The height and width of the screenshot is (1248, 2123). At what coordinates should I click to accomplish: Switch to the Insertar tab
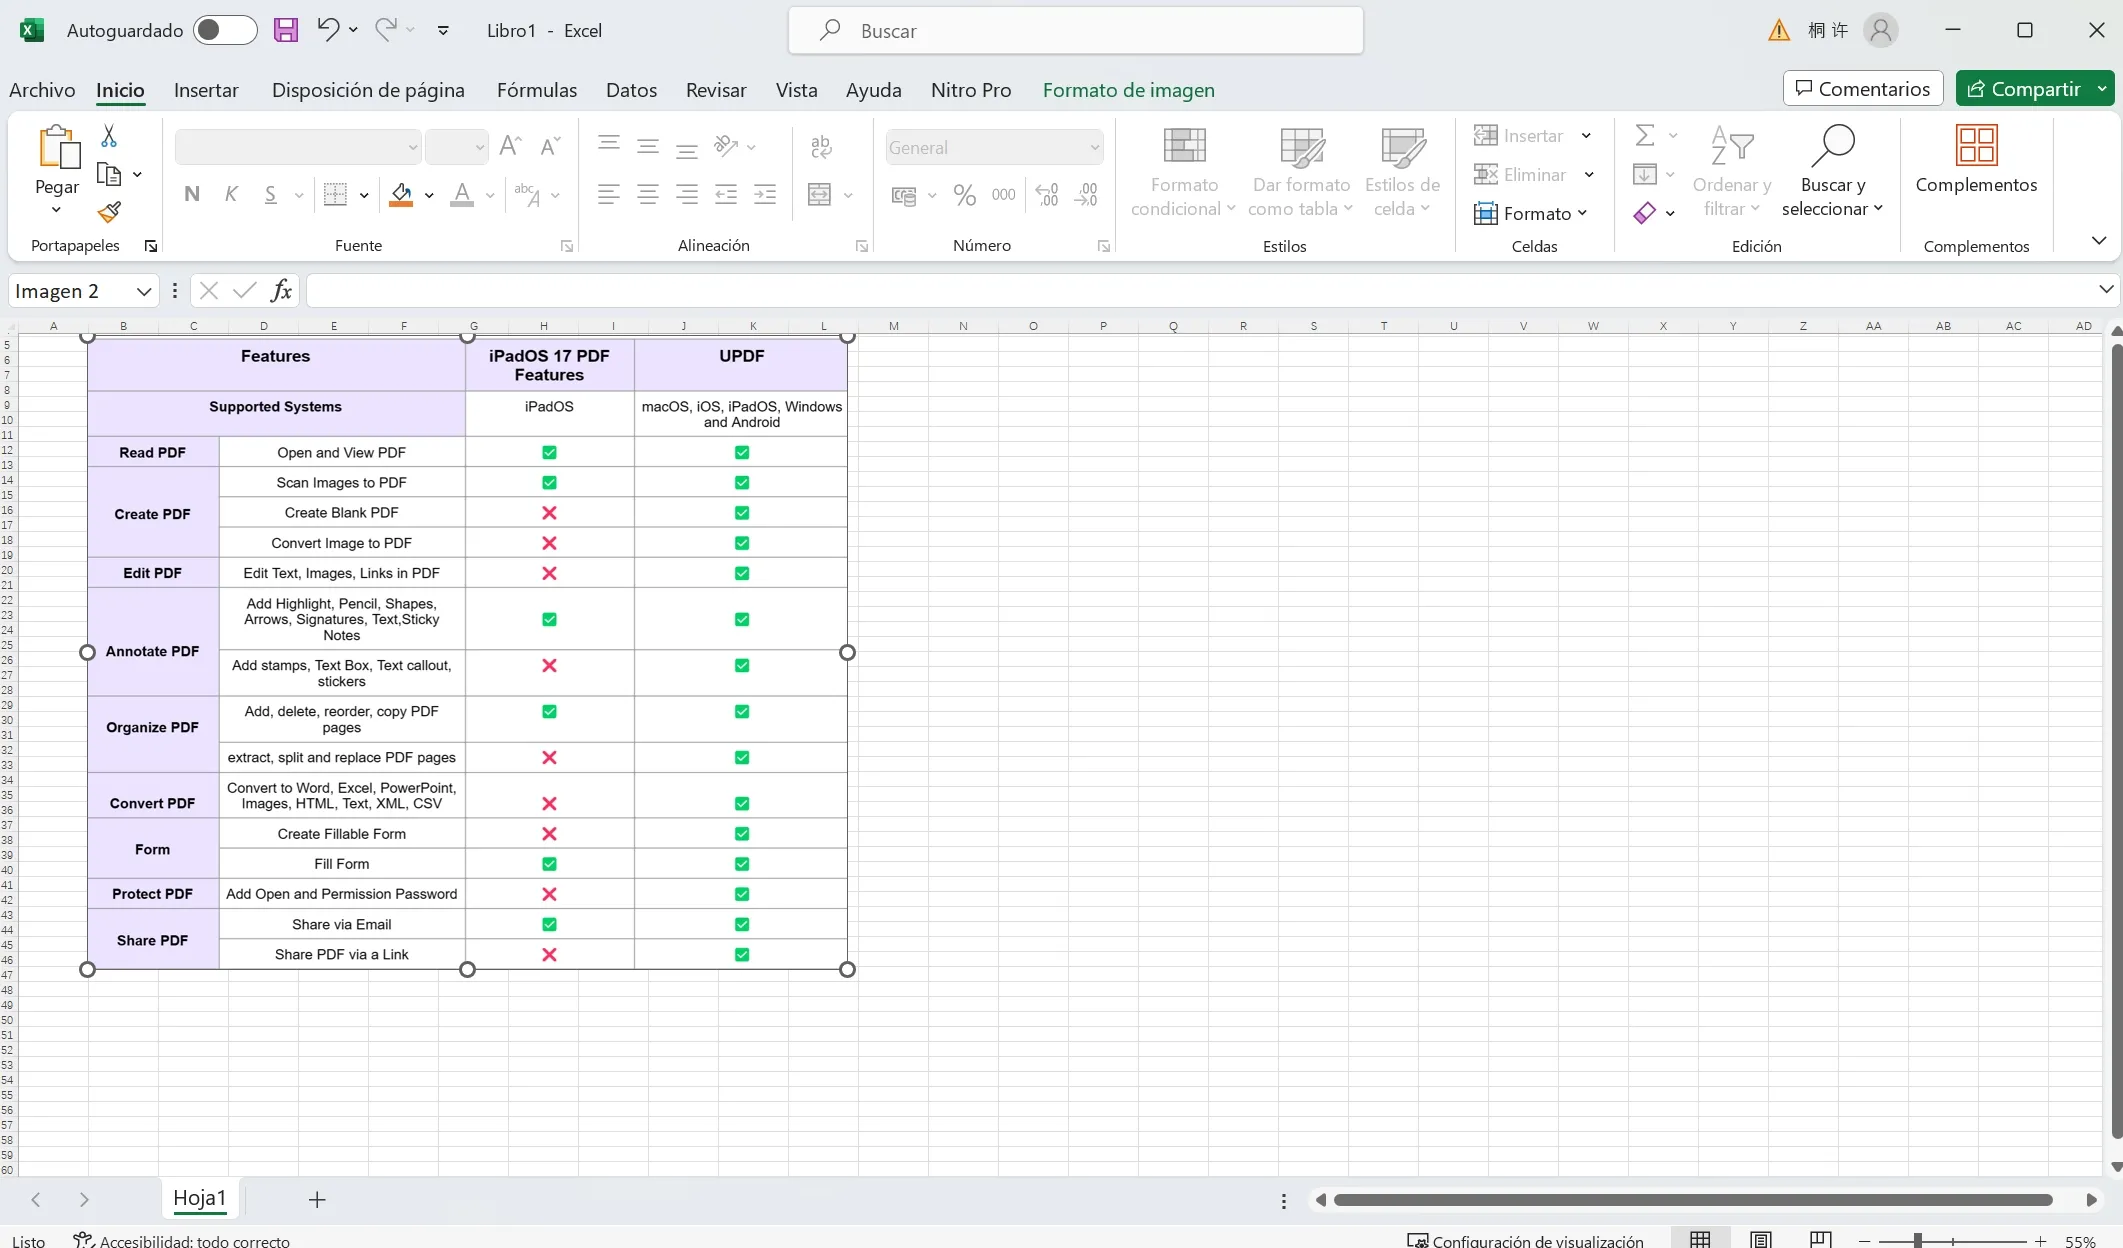(x=206, y=90)
